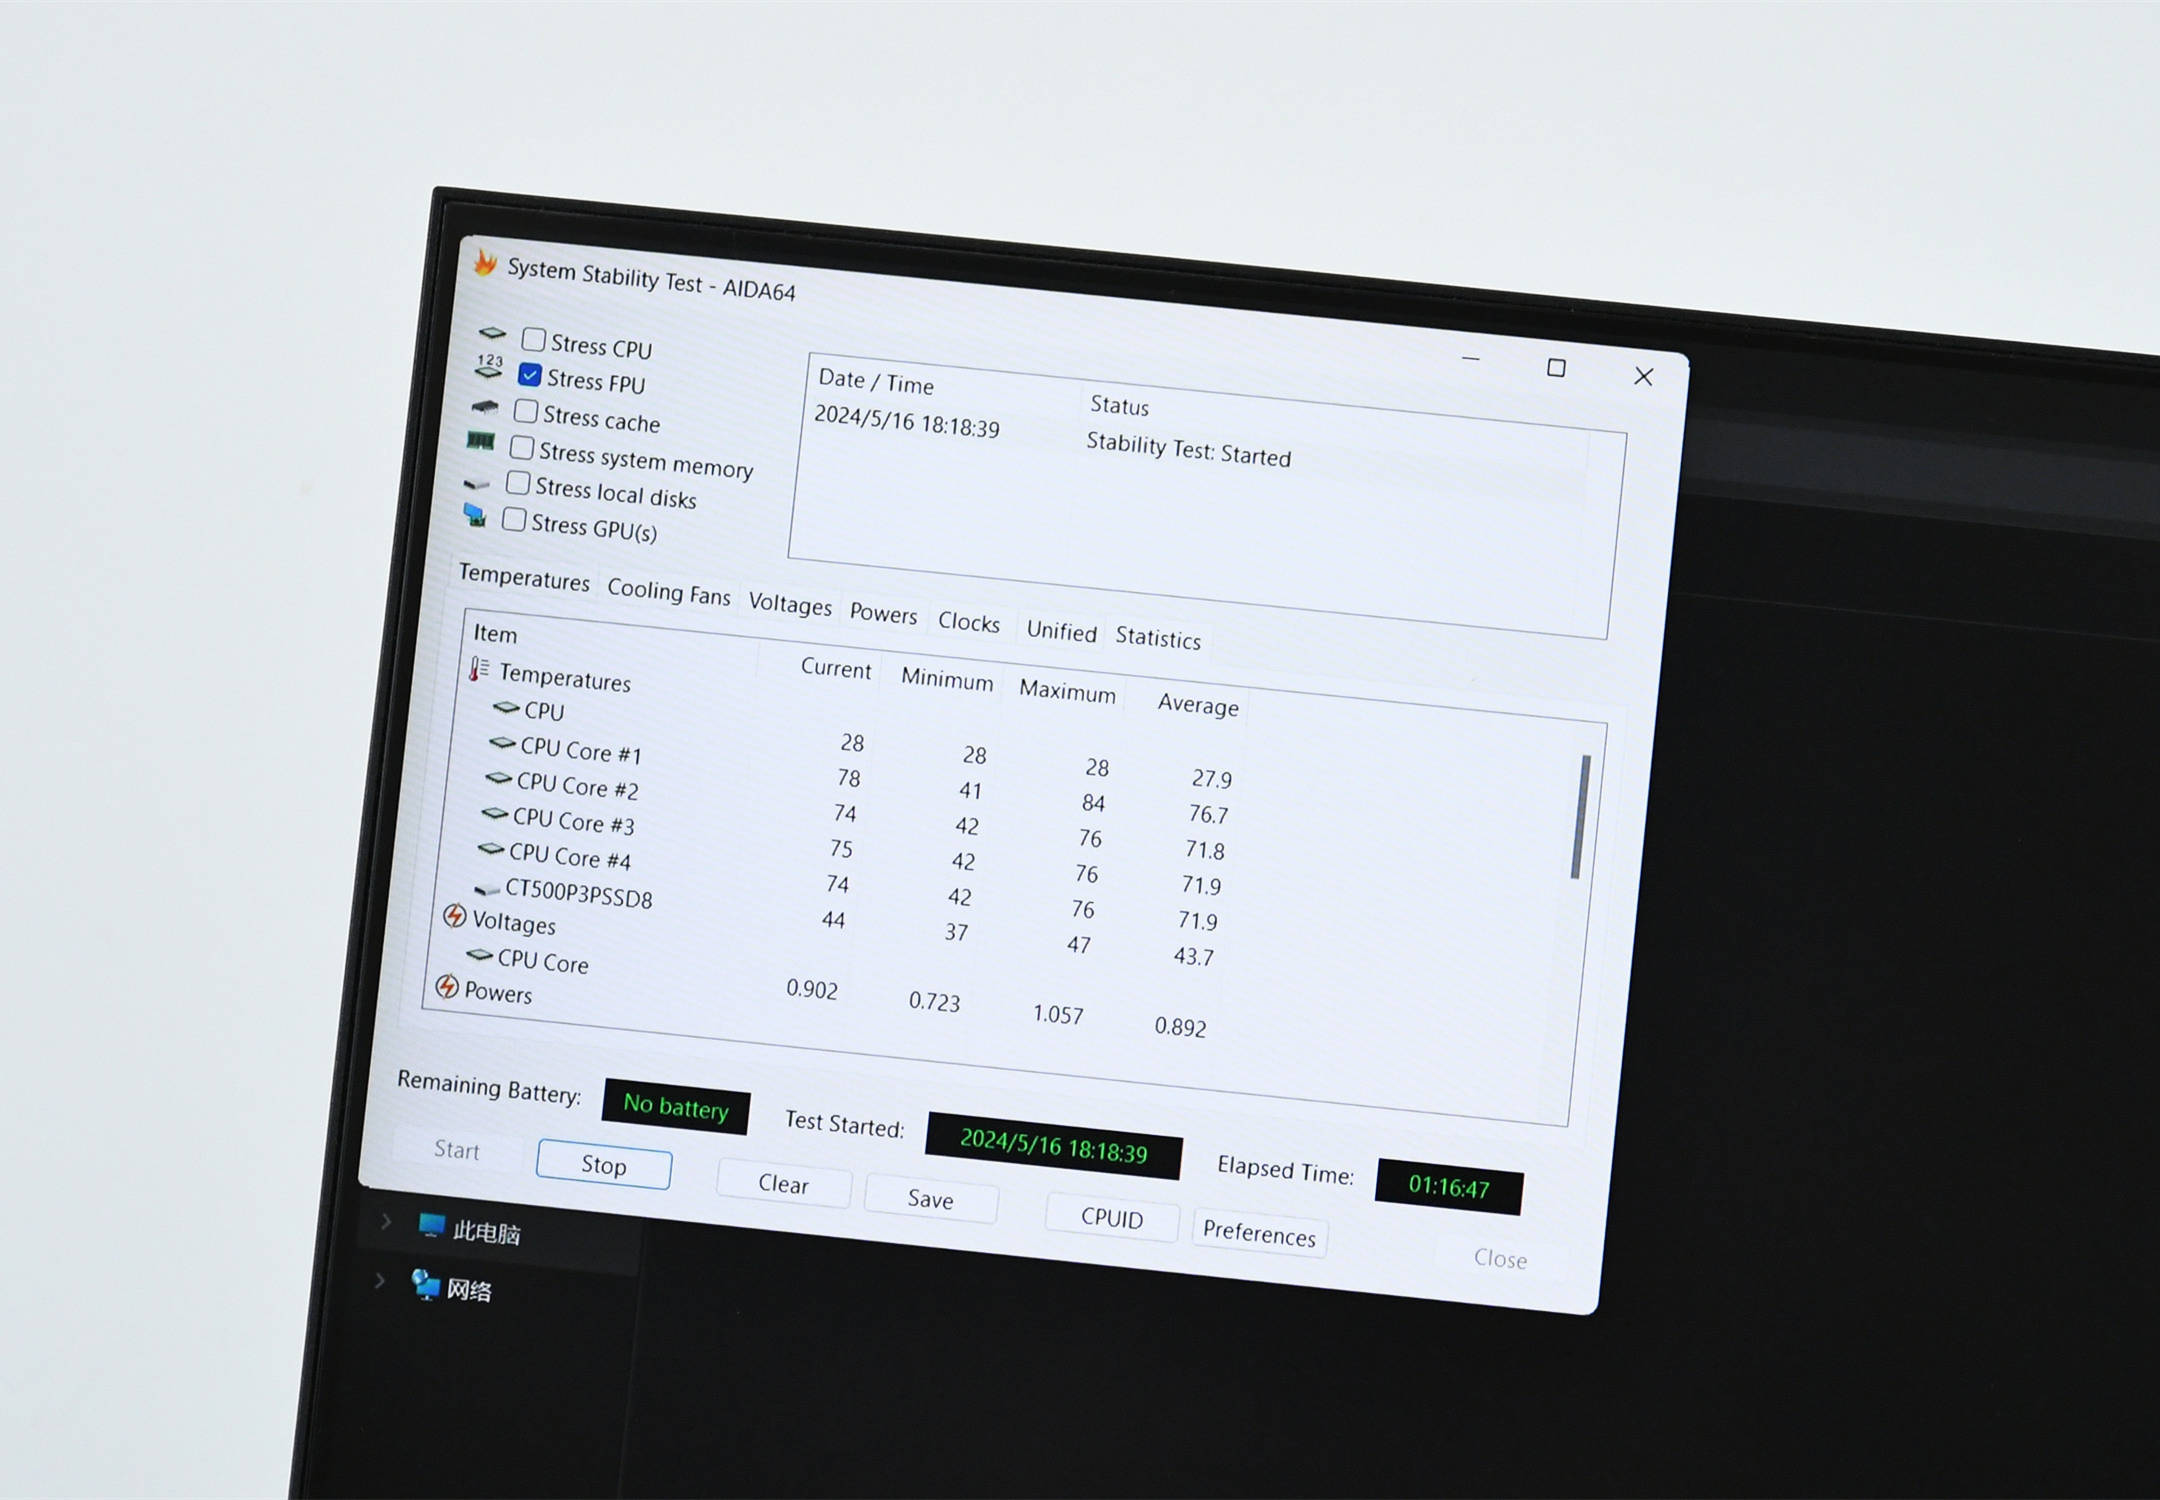Click the greyed Close button
Screen dimensions: 2160x1500
pyautogui.click(x=1500, y=1258)
